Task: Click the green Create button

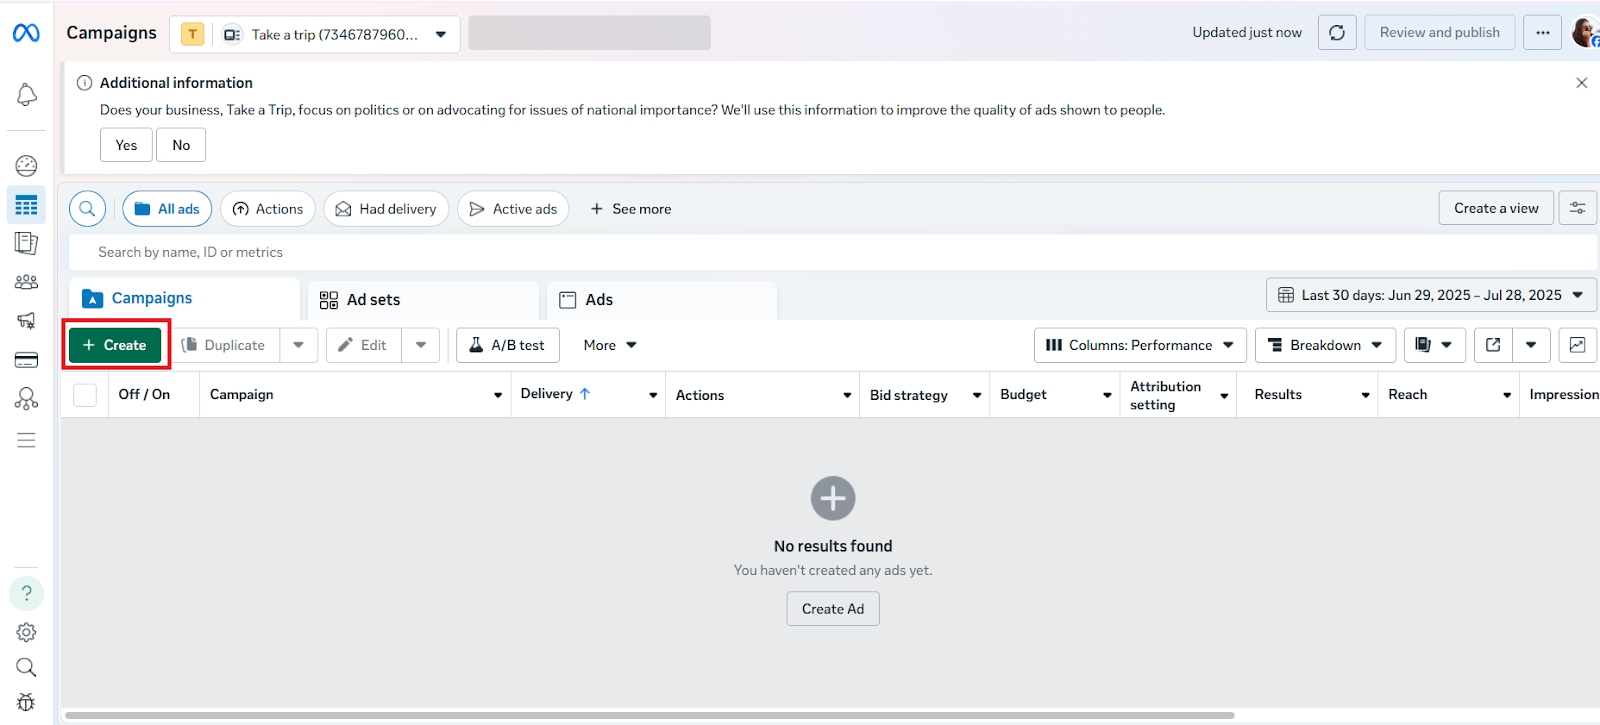Action: (115, 345)
